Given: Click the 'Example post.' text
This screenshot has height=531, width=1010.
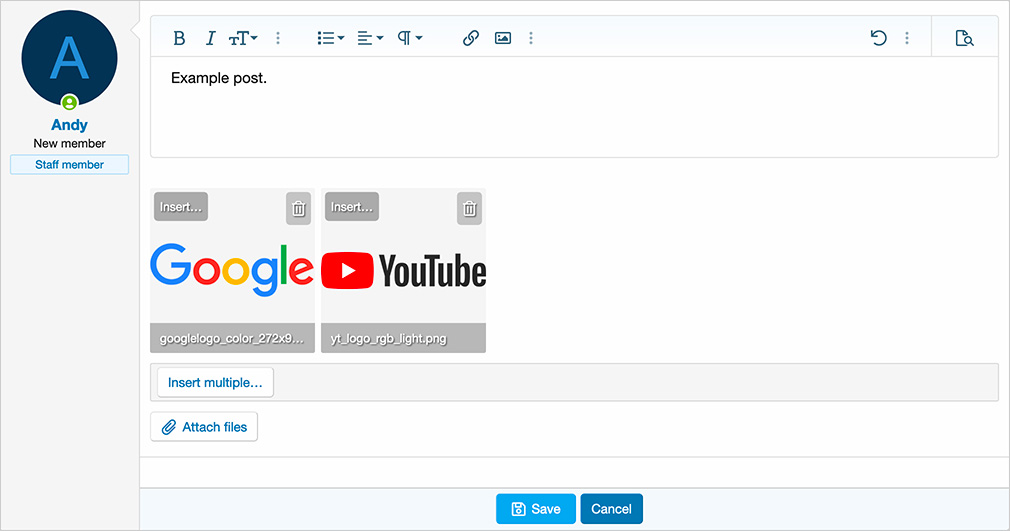Looking at the screenshot, I should click(x=219, y=79).
